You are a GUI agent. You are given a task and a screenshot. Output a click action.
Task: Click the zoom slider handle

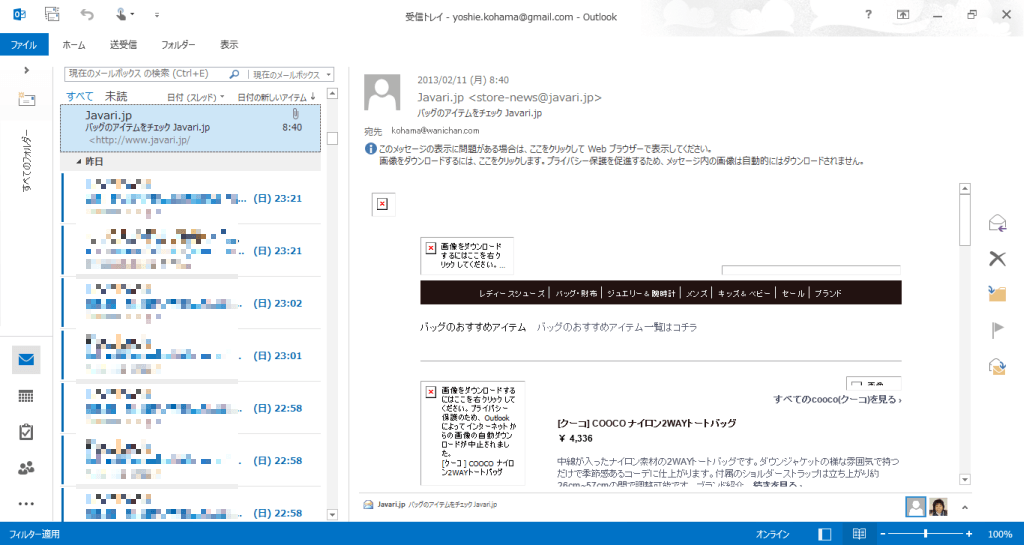925,534
